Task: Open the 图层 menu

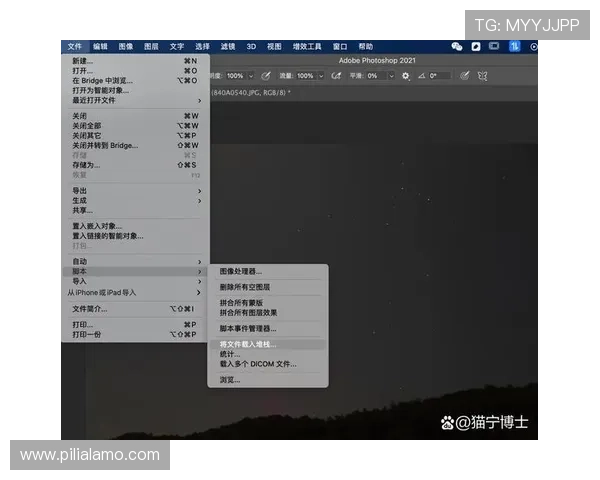Action: tap(151, 47)
